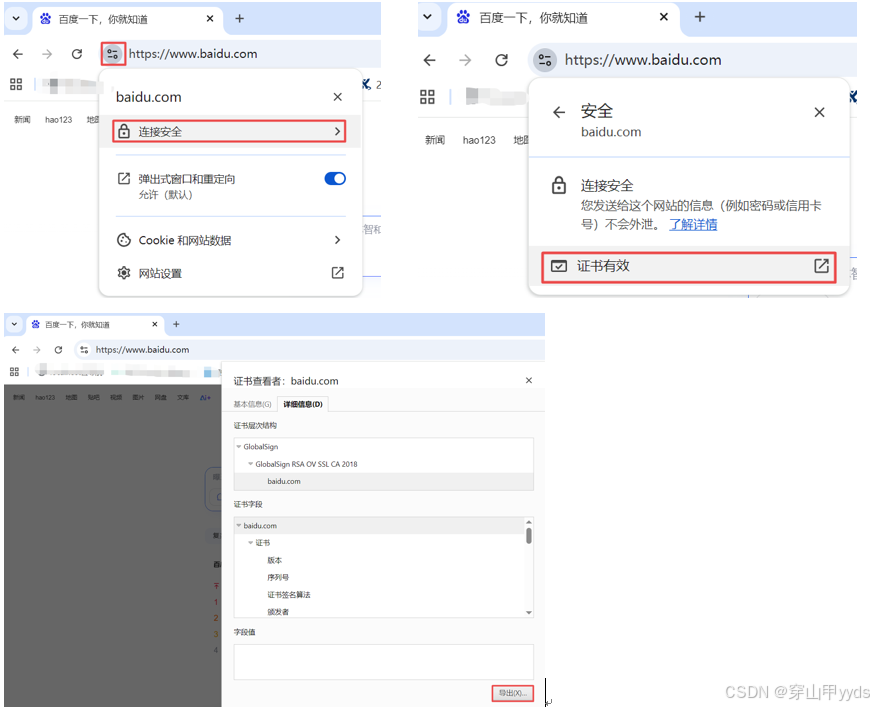
Task: Add a new tab in certificate viewer window
Action: coord(176,324)
